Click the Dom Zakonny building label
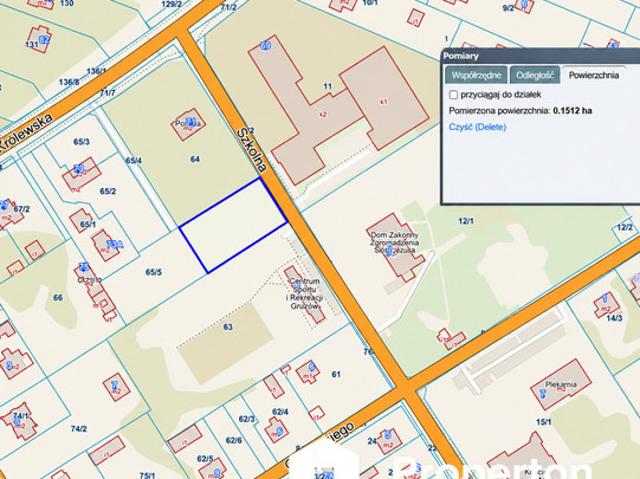 (x=395, y=243)
